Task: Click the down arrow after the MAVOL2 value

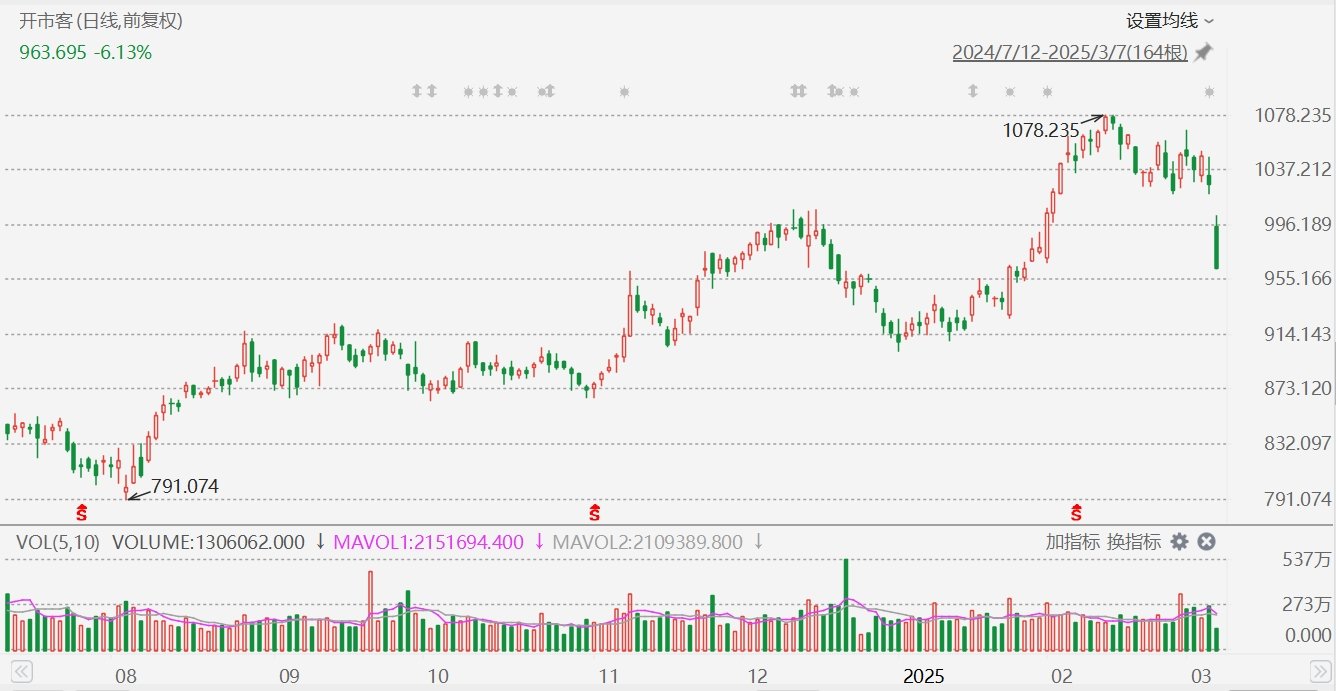Action: (759, 542)
